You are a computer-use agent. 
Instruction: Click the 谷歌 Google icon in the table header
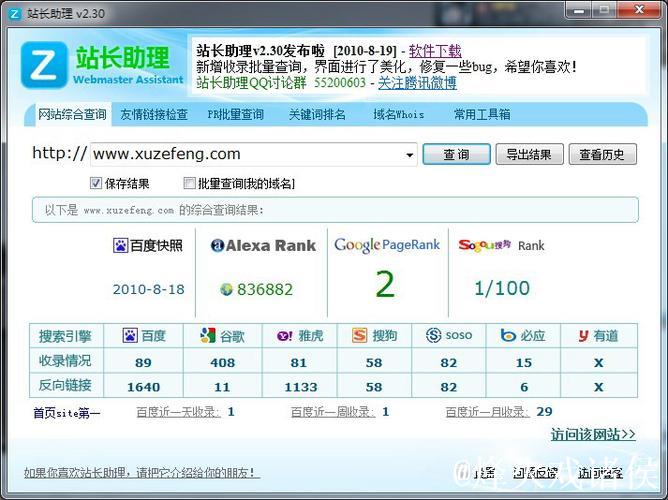click(x=208, y=336)
